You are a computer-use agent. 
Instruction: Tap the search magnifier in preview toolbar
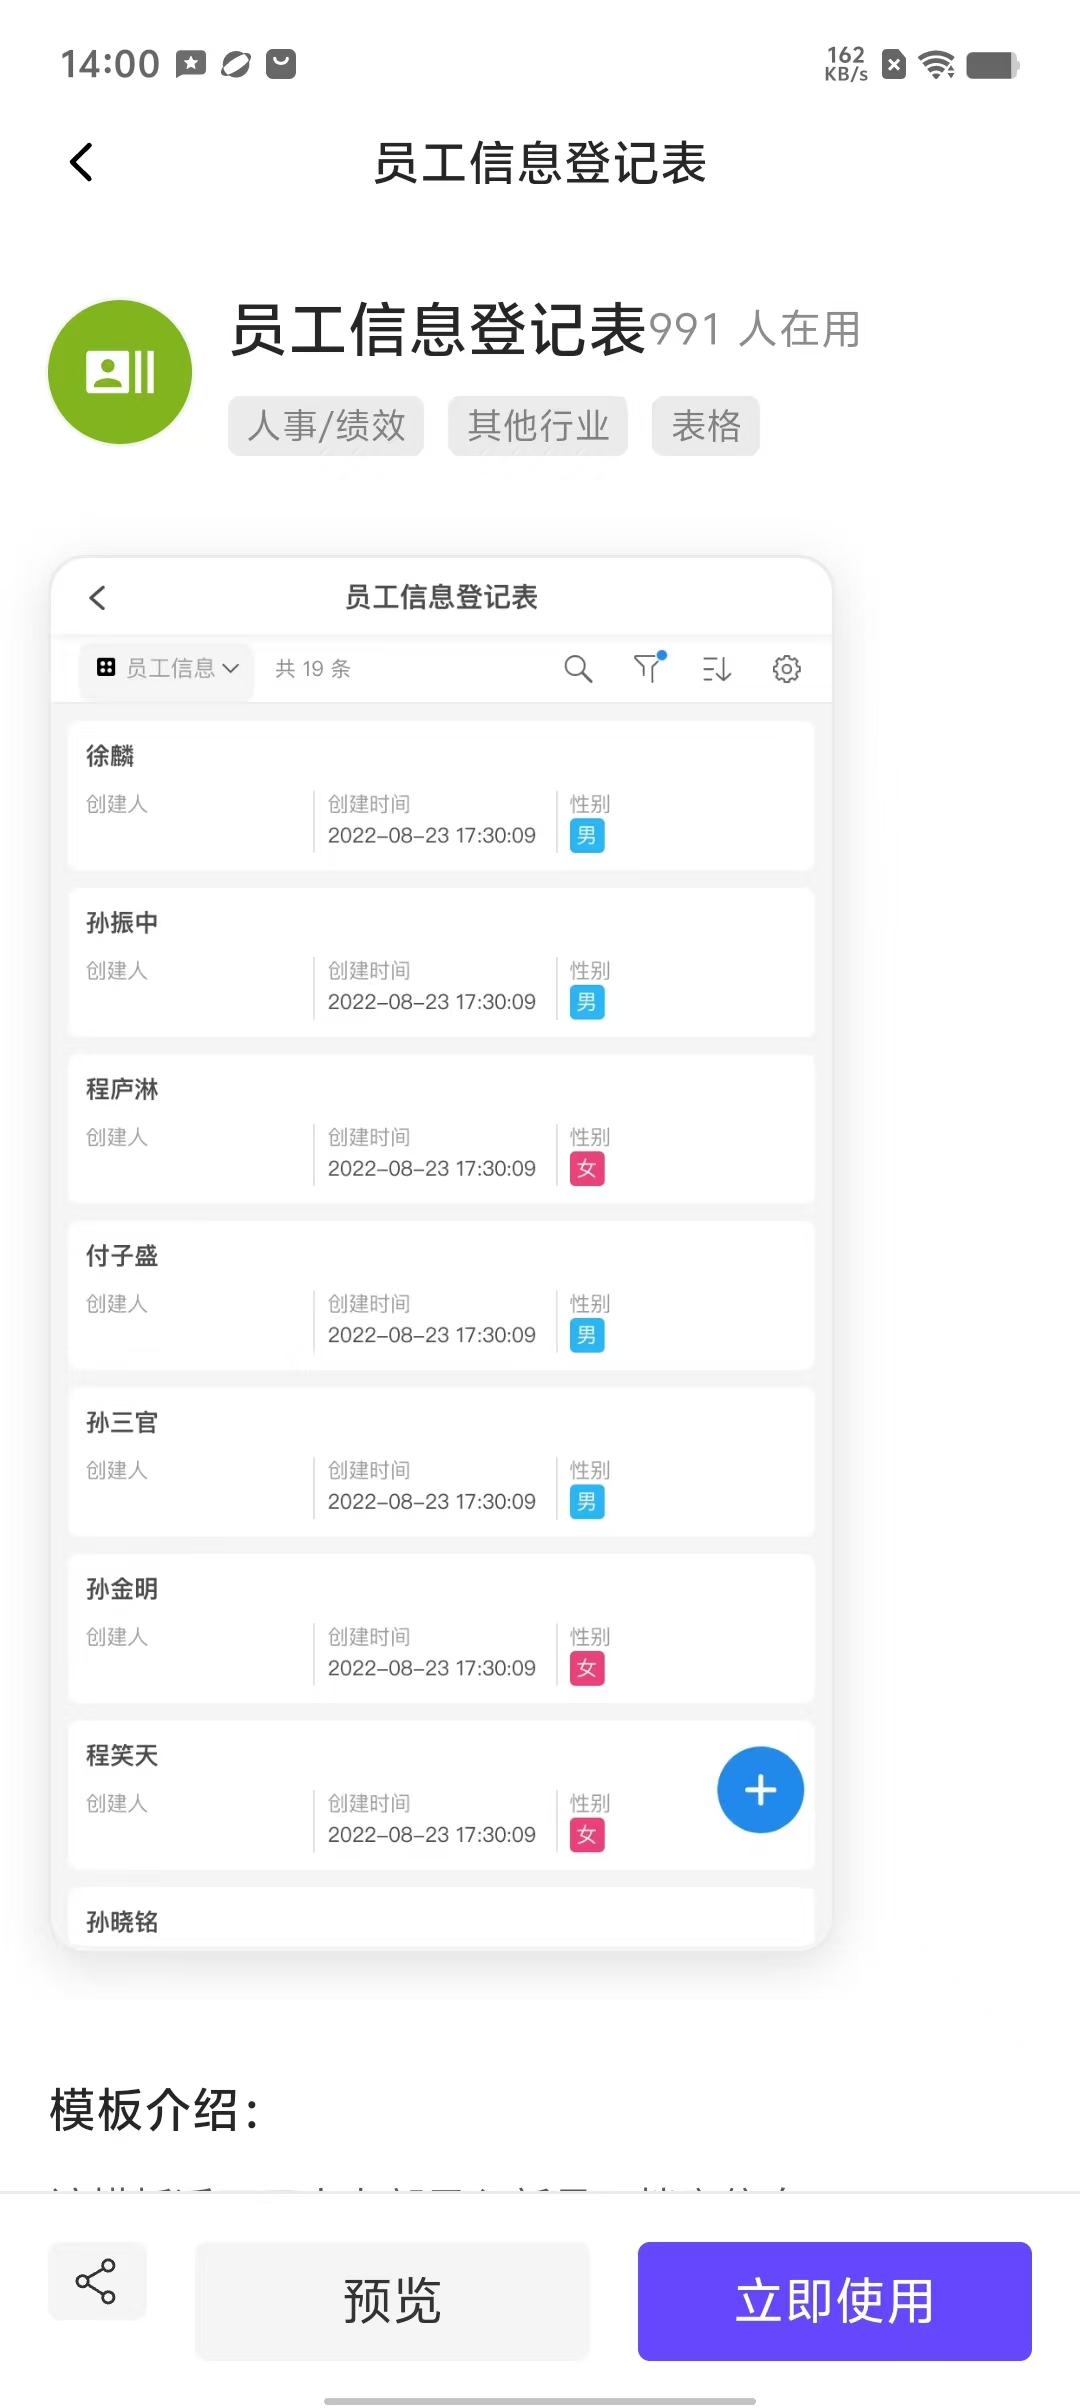coord(578,669)
